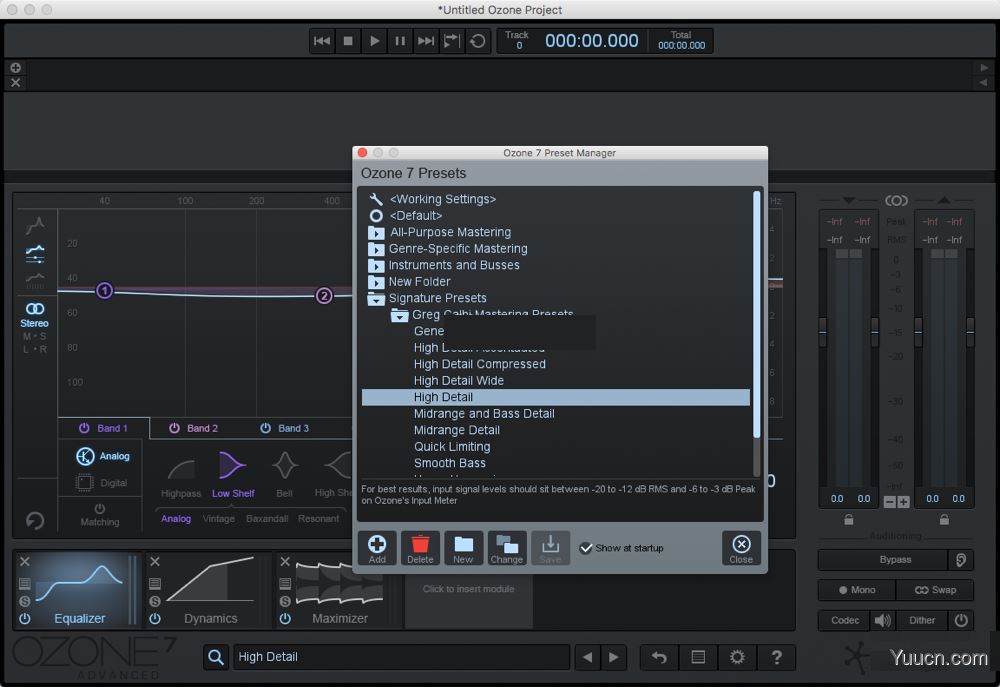Open preset search magnifier
Screen dimensions: 1000x687
216,657
